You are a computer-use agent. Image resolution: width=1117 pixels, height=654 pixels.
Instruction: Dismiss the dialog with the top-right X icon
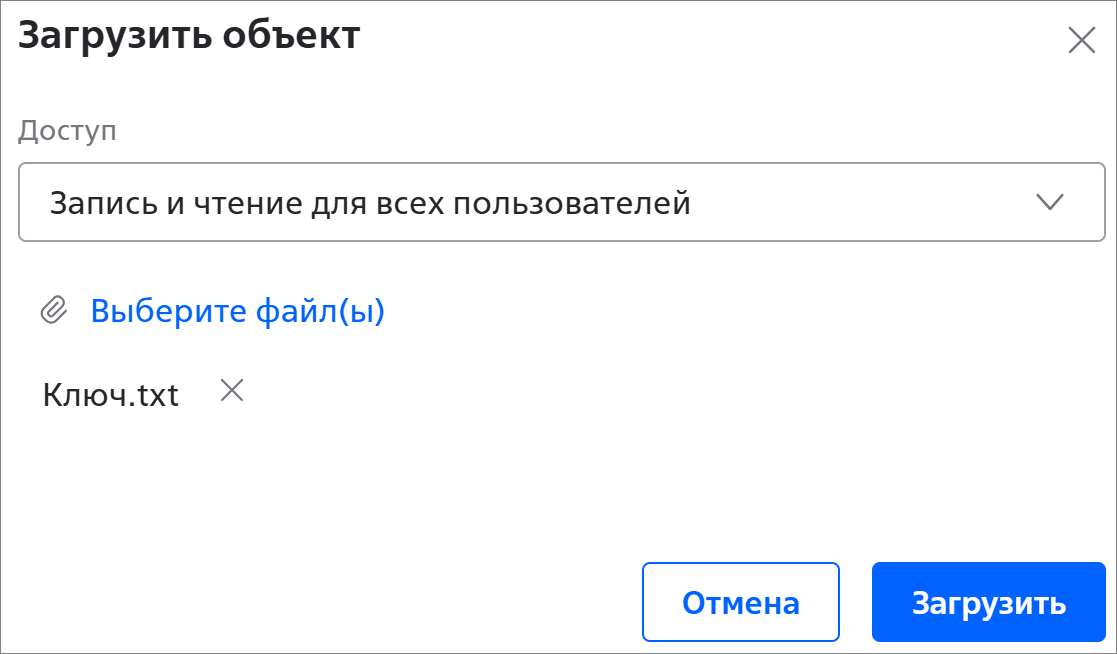(x=1082, y=40)
